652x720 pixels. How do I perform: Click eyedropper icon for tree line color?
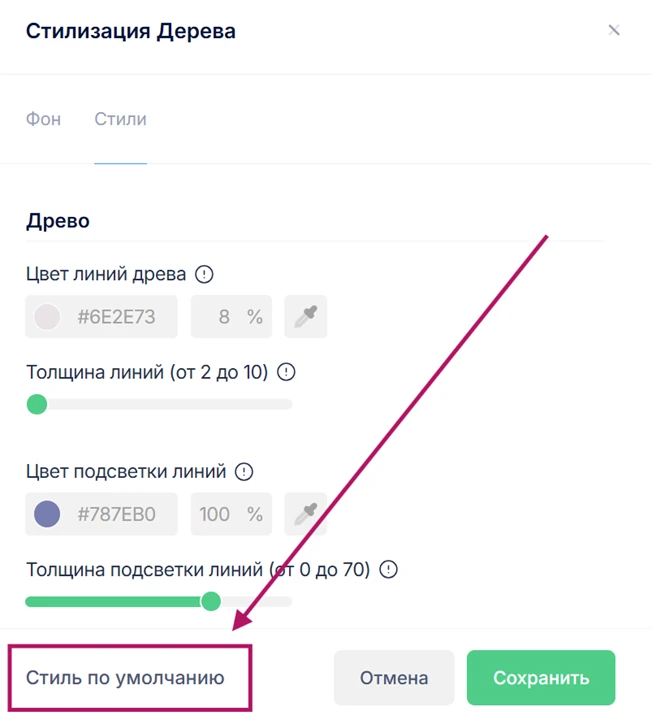[306, 317]
